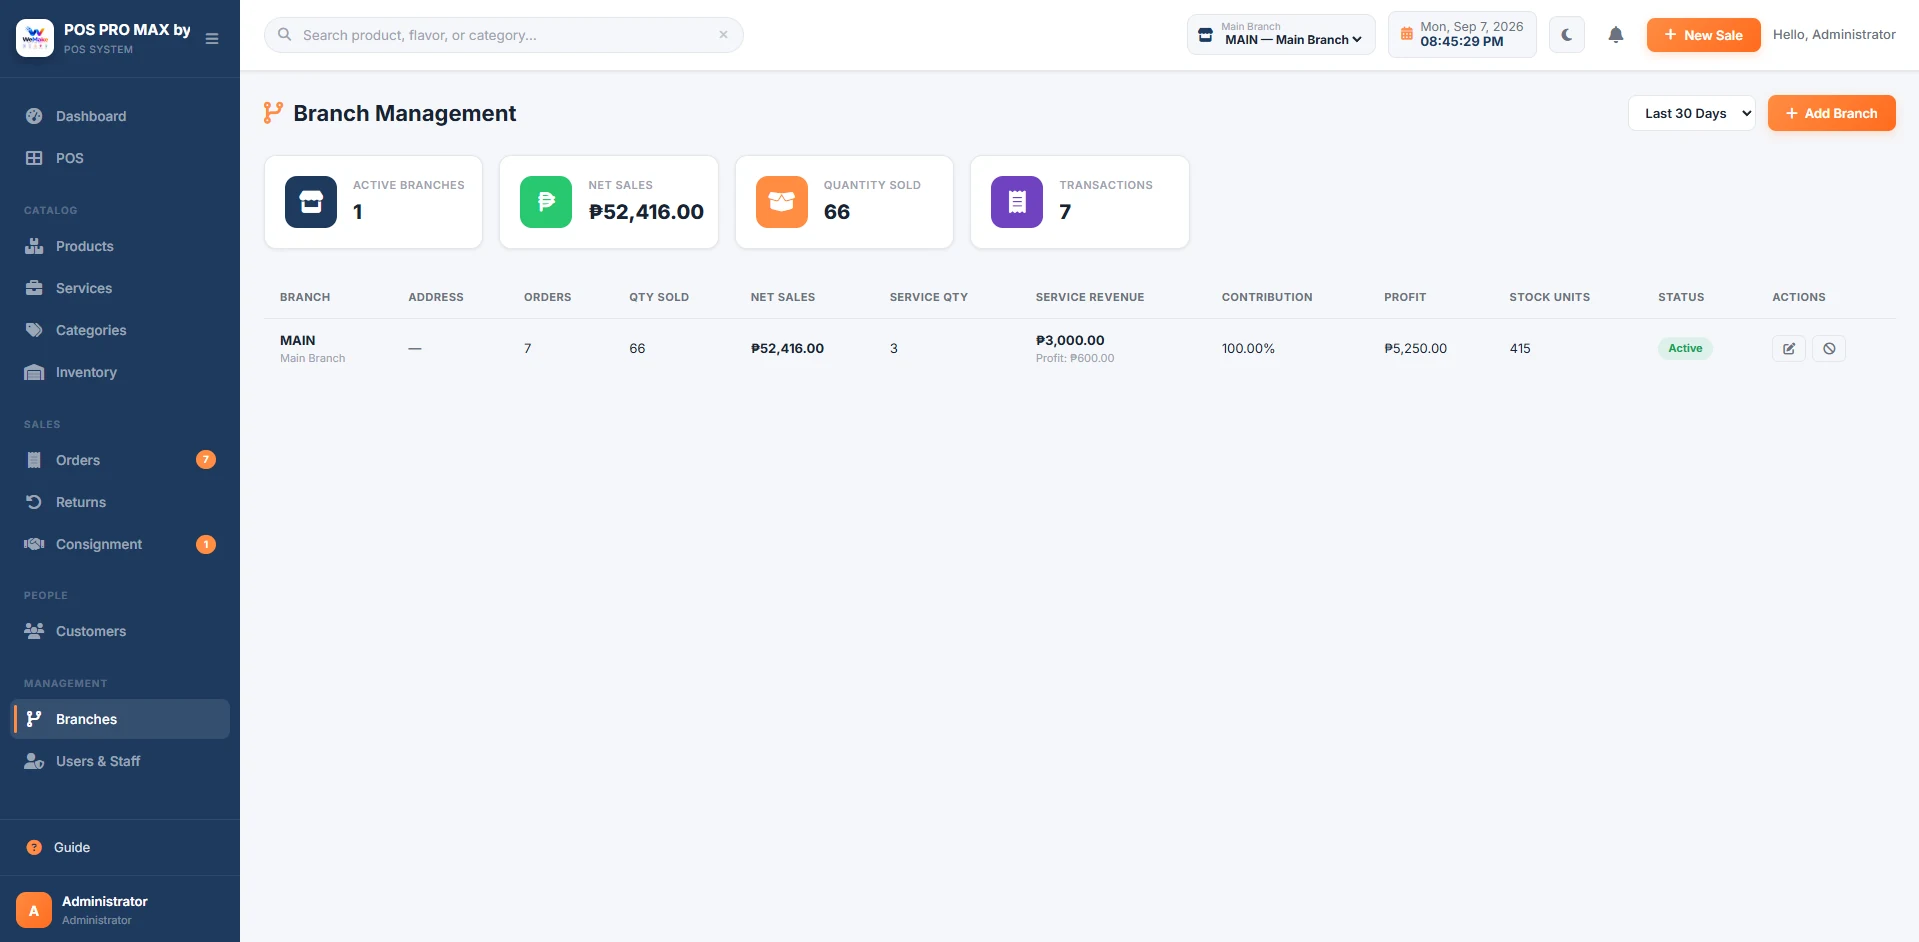Screen dimensions: 1919x942
Task: Open Returns page
Action: pos(120,502)
